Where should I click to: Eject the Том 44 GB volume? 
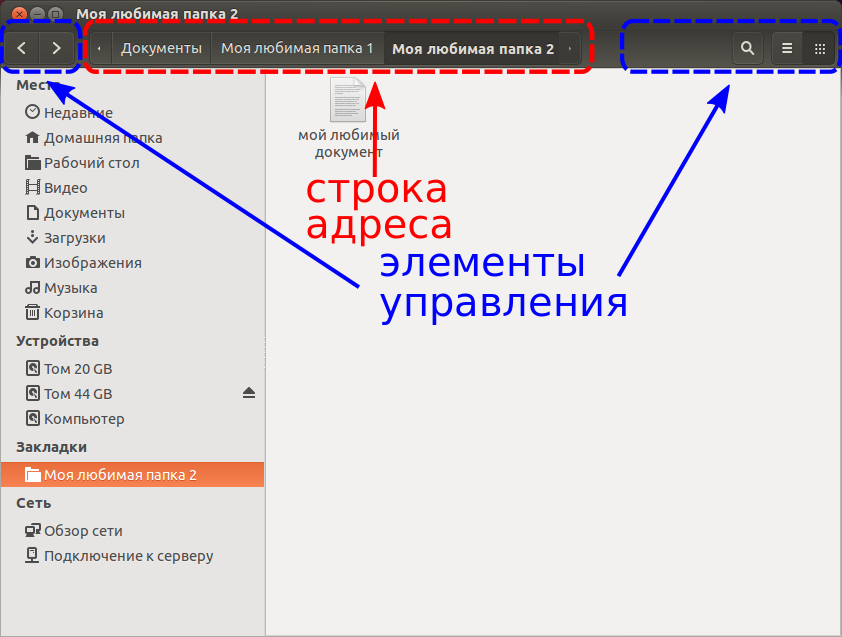[x=249, y=394]
